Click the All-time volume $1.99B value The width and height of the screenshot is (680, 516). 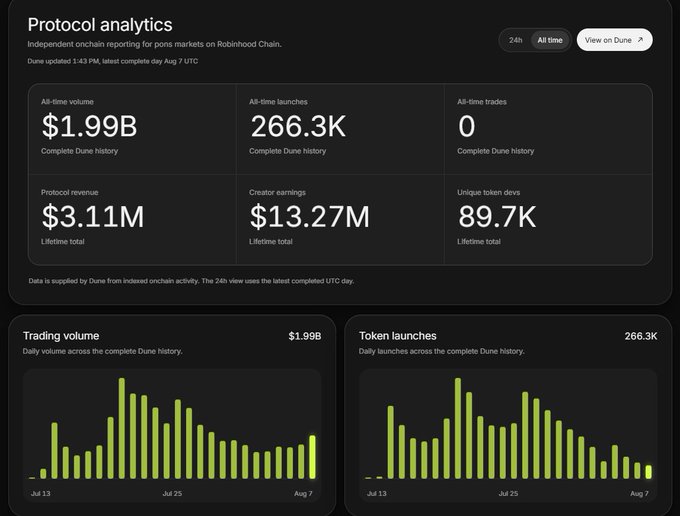[x=89, y=126]
